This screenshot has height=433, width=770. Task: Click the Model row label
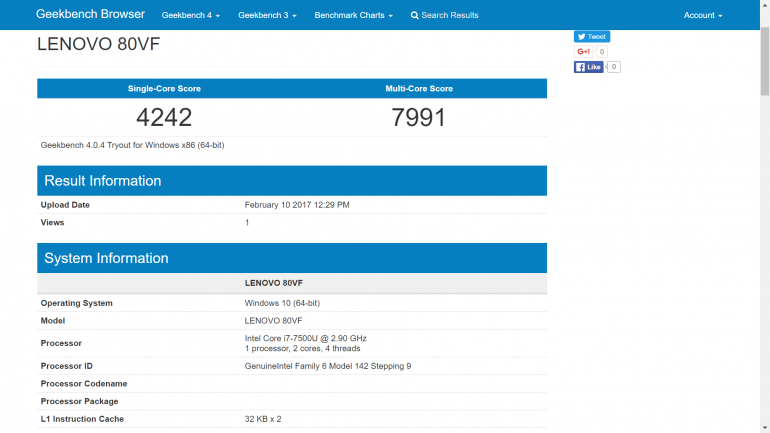pyautogui.click(x=53, y=321)
